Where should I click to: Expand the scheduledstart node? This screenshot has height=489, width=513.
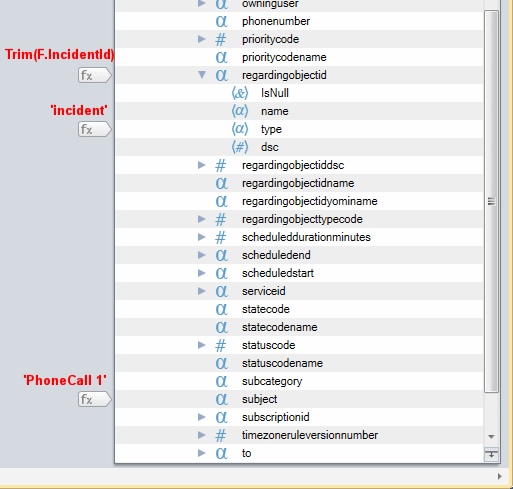pyautogui.click(x=201, y=273)
